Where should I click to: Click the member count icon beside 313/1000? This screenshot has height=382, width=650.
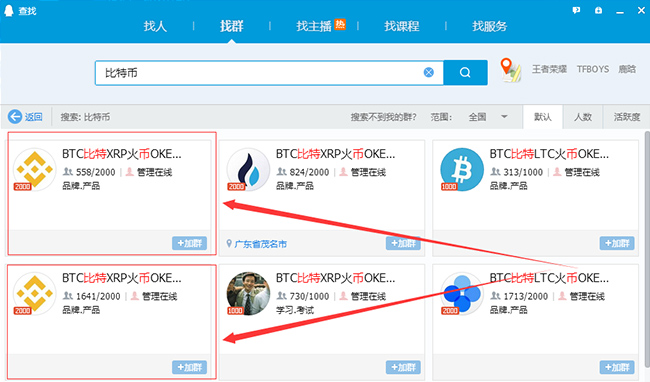click(x=495, y=172)
